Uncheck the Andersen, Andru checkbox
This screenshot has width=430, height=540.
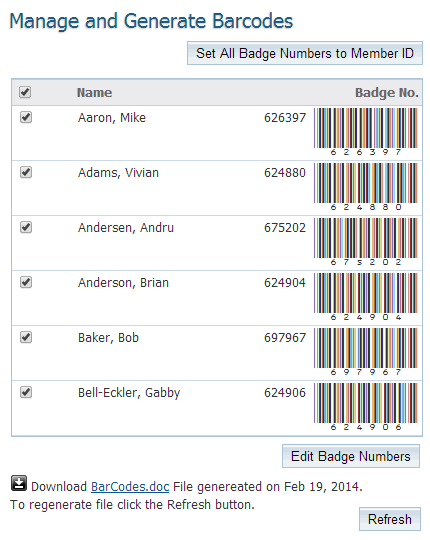(26, 227)
